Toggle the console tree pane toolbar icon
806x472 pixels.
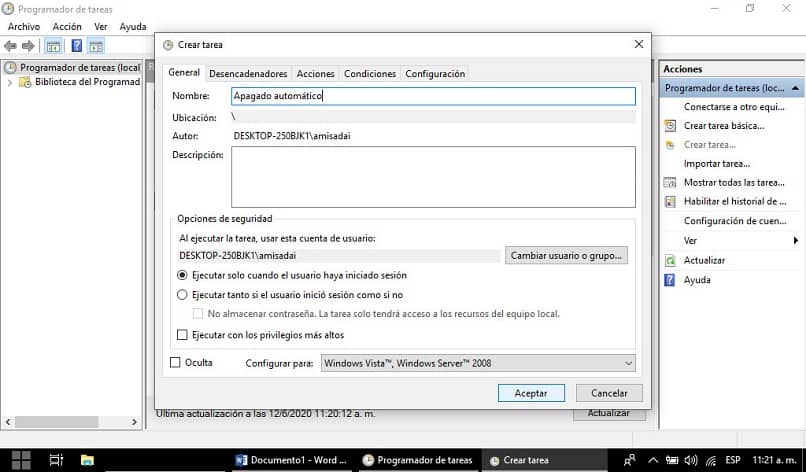point(53,46)
